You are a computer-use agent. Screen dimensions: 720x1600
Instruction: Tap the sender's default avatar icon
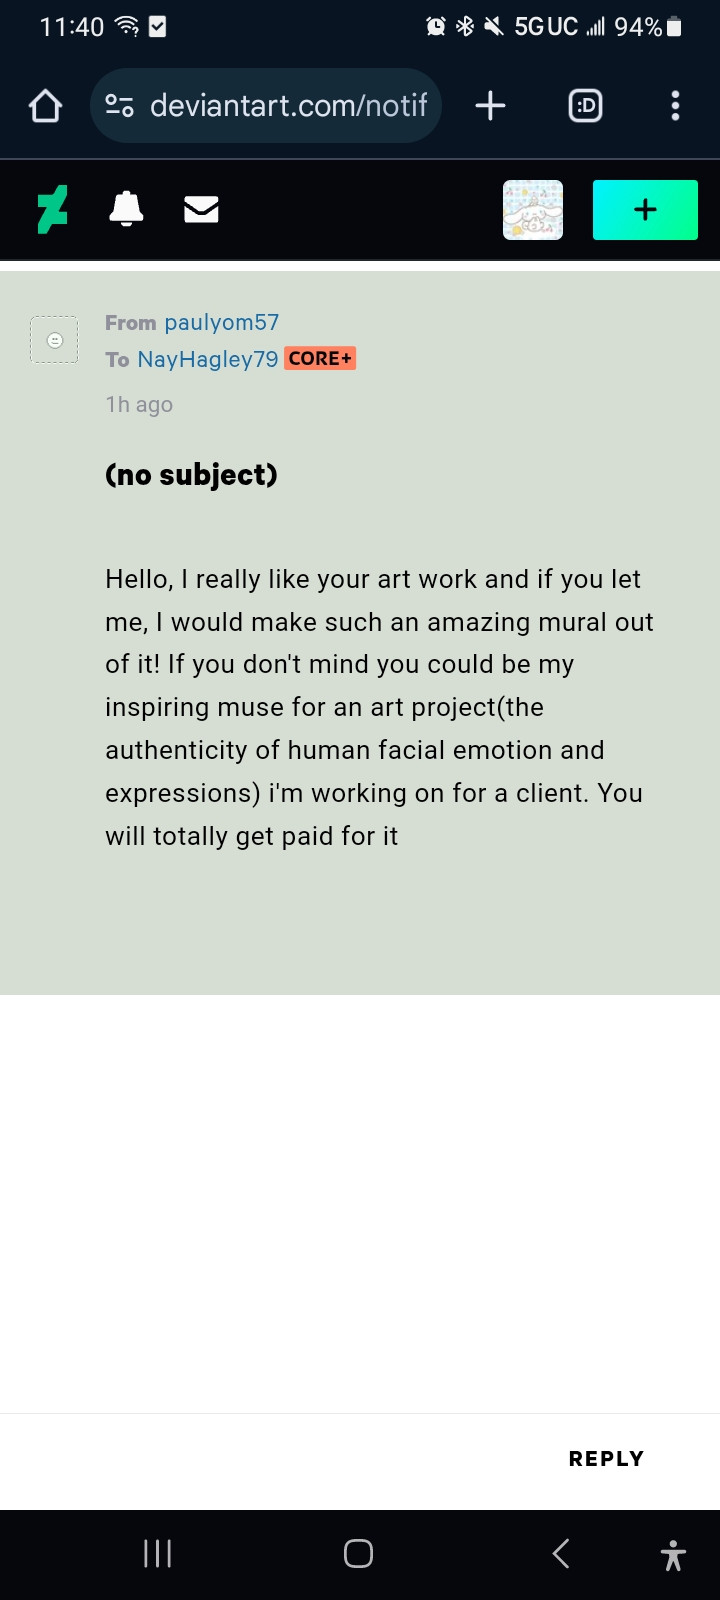[x=54, y=340]
